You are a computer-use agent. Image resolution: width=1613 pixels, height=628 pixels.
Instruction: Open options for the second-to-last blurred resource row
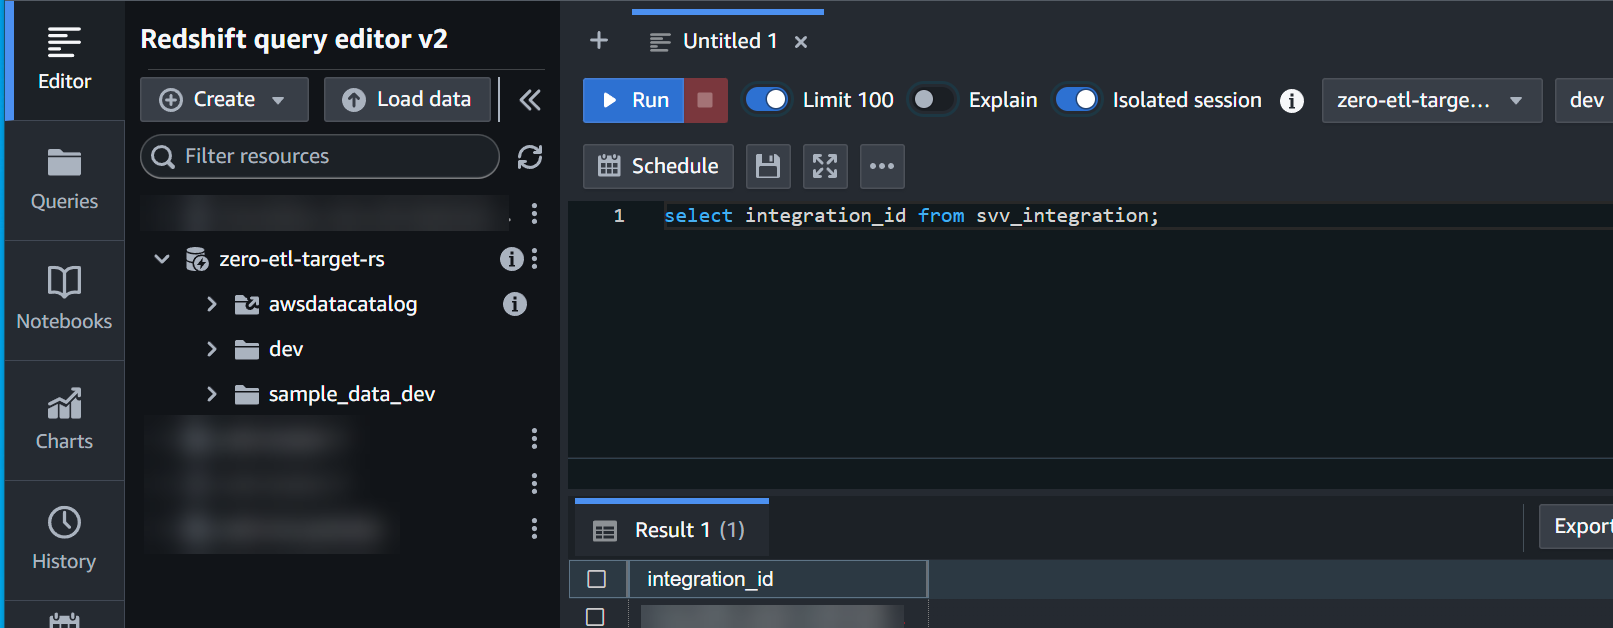pos(535,483)
